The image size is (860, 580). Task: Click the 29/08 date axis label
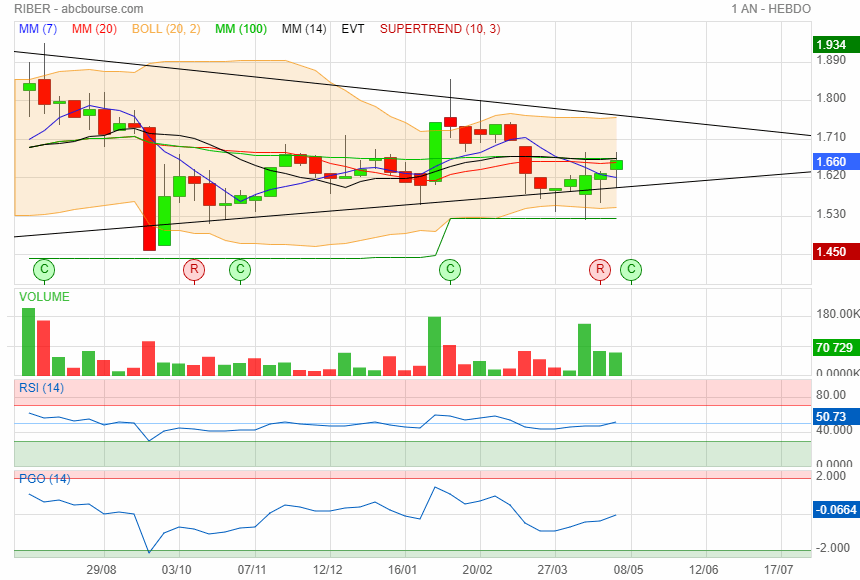point(101,570)
